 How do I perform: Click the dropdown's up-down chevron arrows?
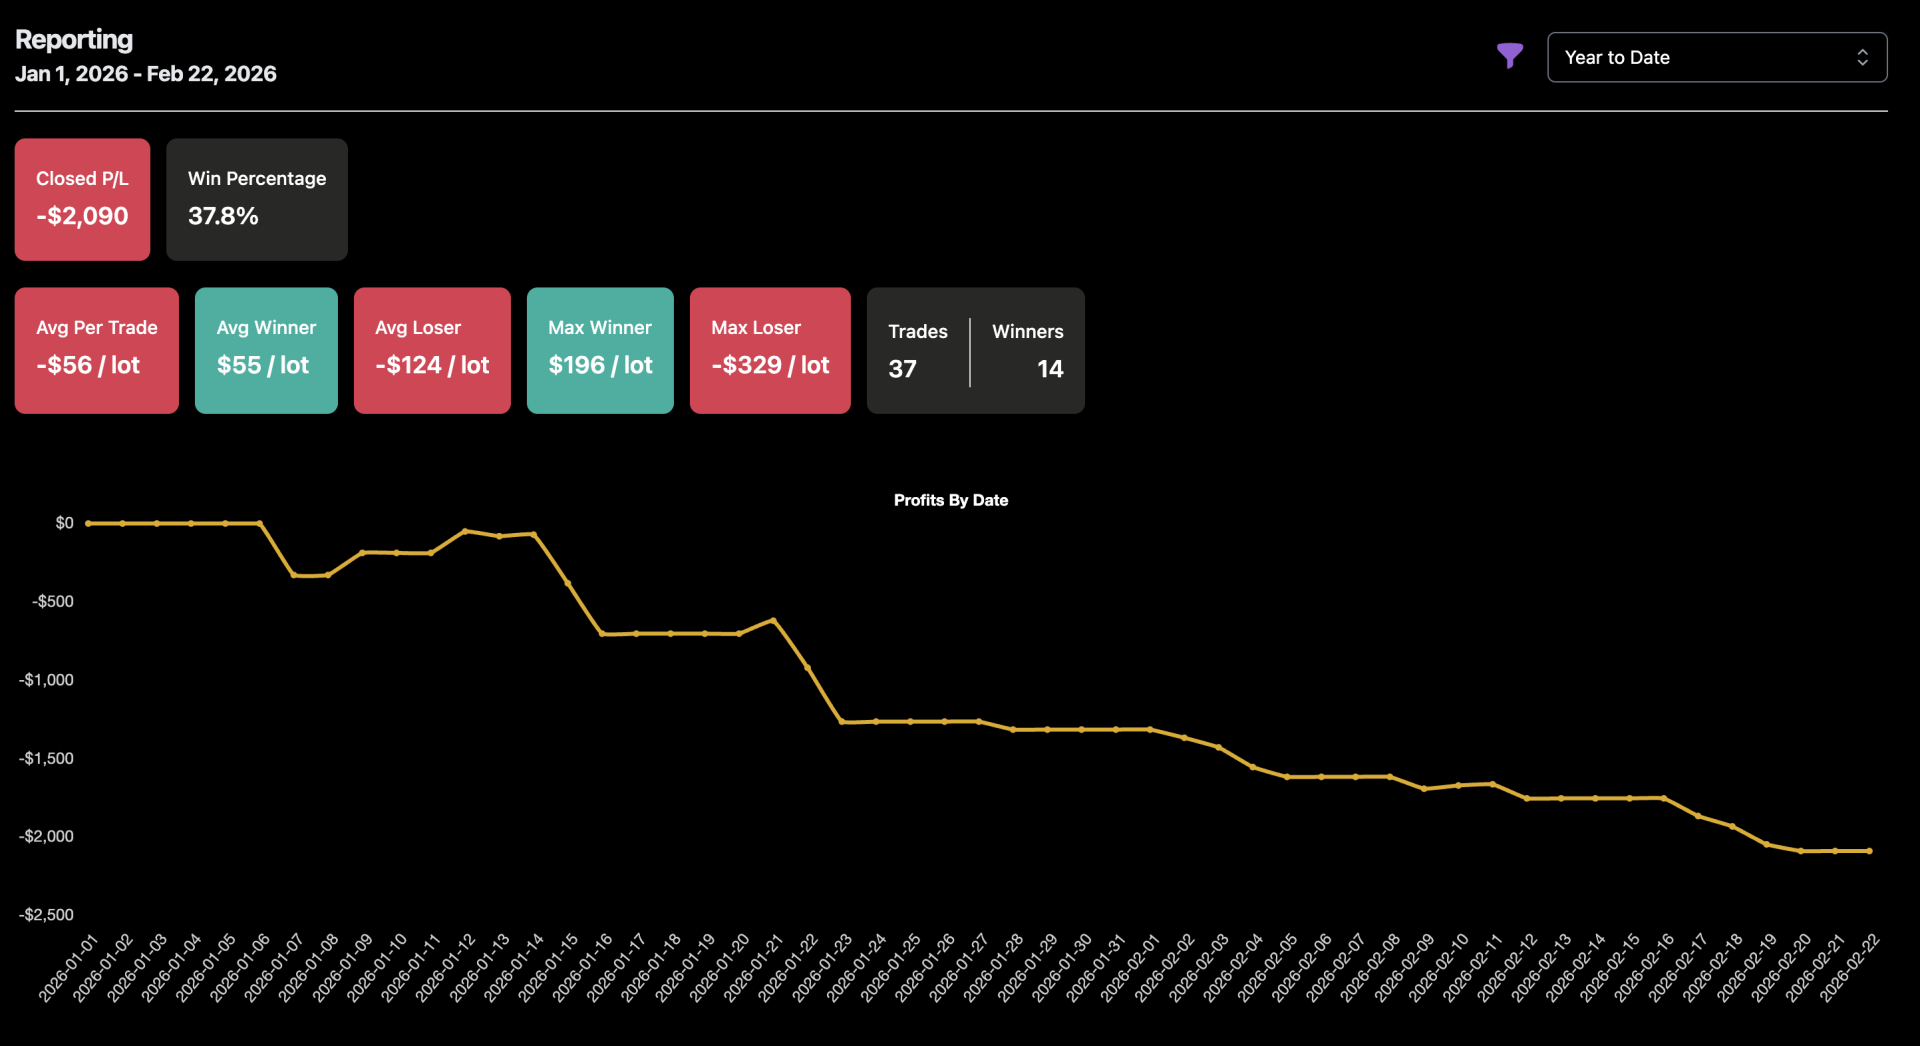(1862, 57)
